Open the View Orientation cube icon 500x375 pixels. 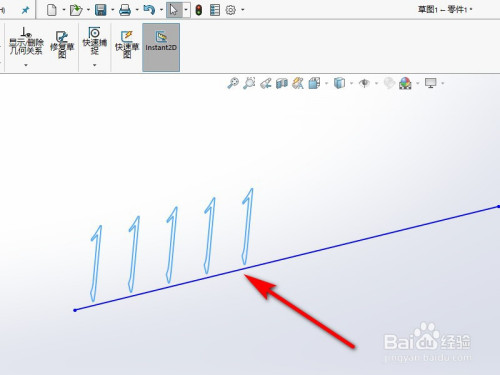[x=315, y=83]
